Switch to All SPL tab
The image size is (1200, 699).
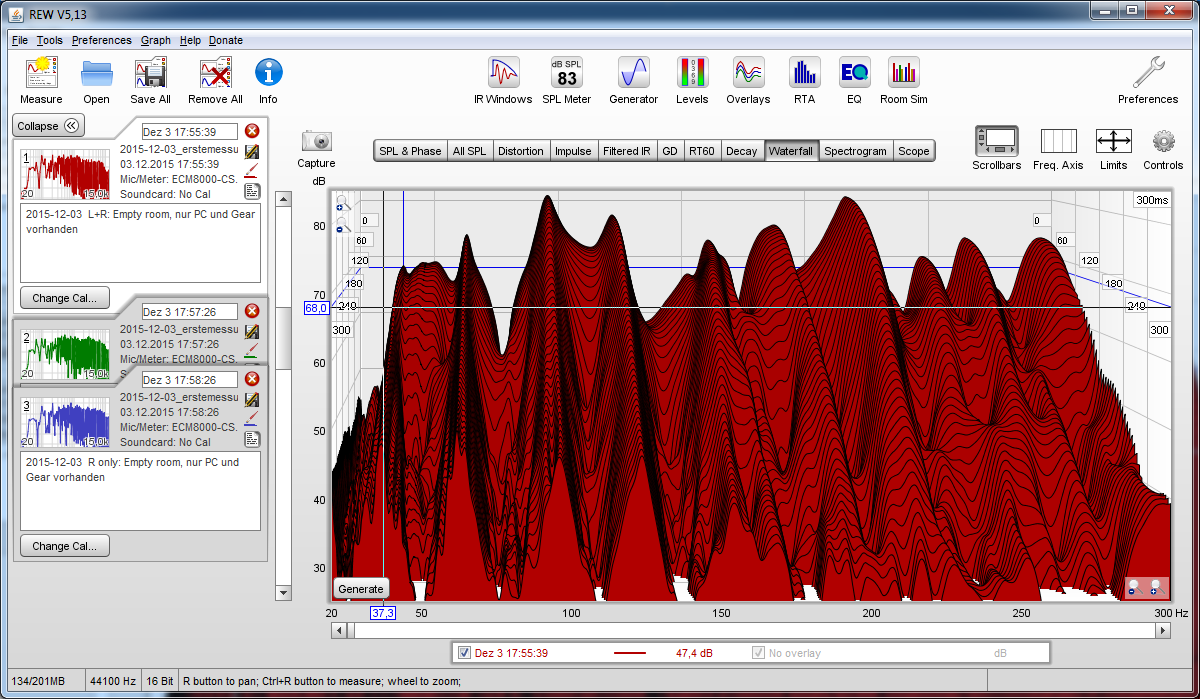click(469, 151)
